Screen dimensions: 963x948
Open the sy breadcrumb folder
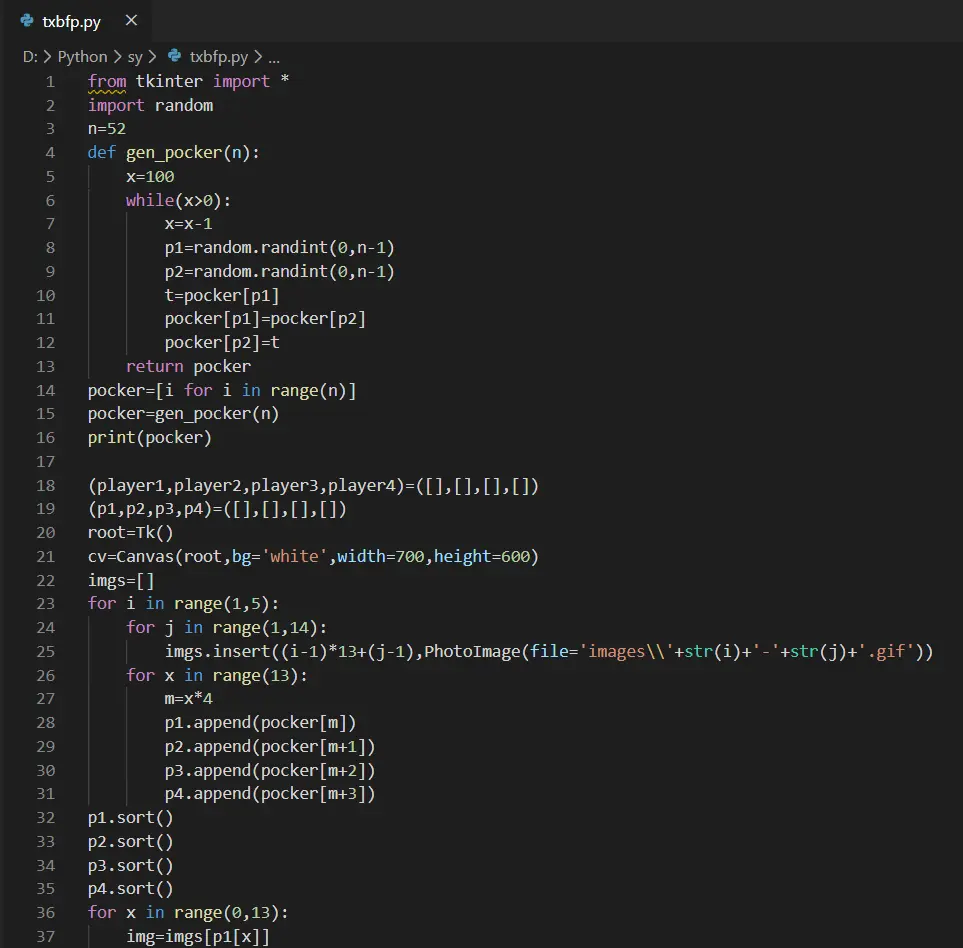(135, 57)
